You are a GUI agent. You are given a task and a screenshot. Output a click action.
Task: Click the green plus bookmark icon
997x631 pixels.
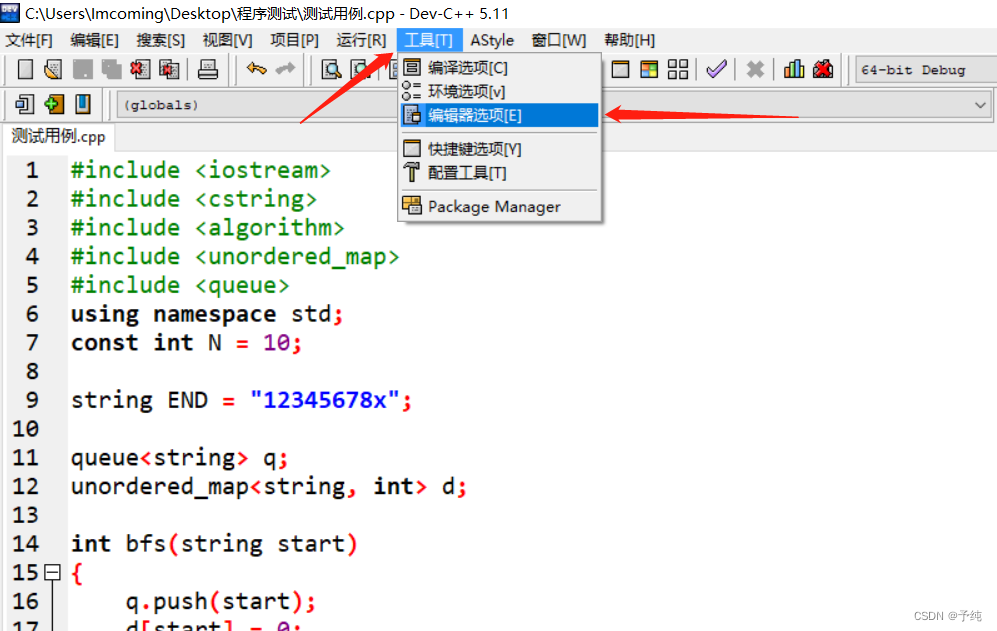54,104
